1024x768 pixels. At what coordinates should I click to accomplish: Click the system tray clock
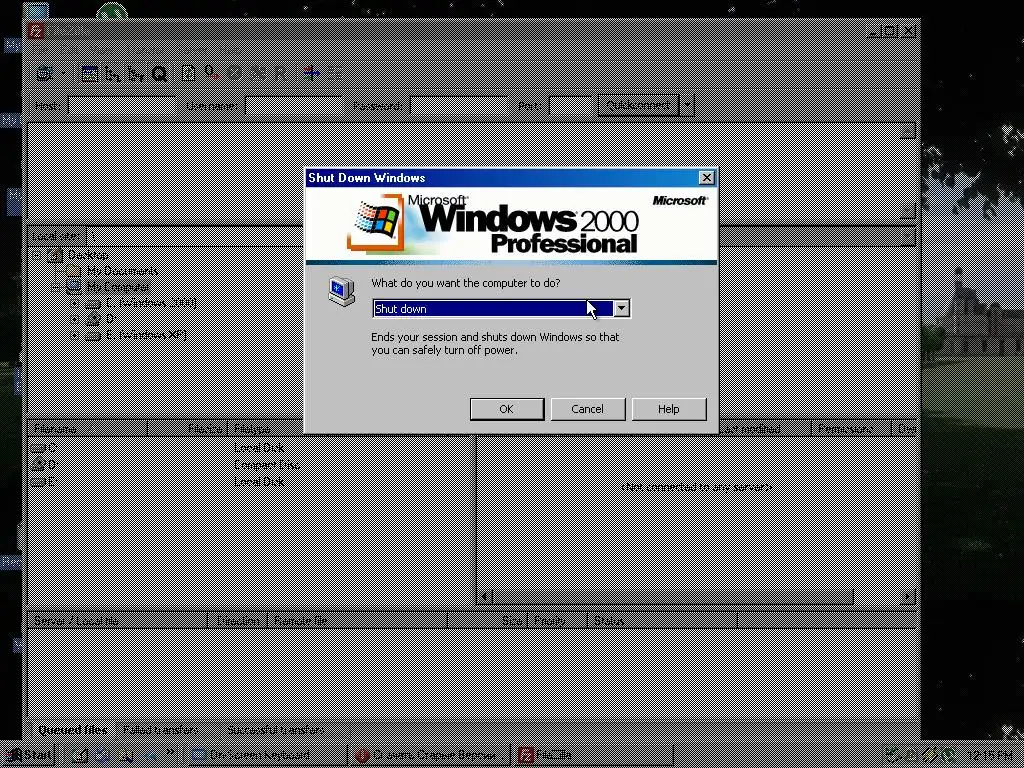tap(991, 756)
